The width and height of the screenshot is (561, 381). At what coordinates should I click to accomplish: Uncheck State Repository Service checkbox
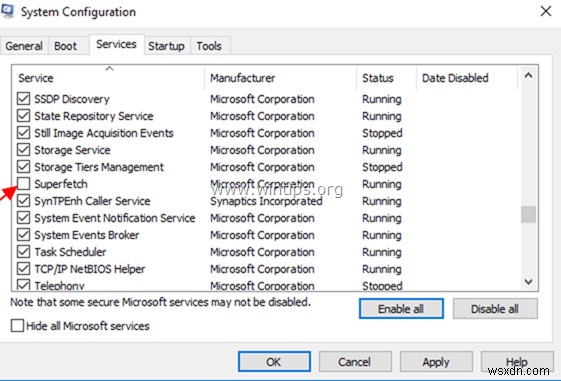tap(24, 116)
